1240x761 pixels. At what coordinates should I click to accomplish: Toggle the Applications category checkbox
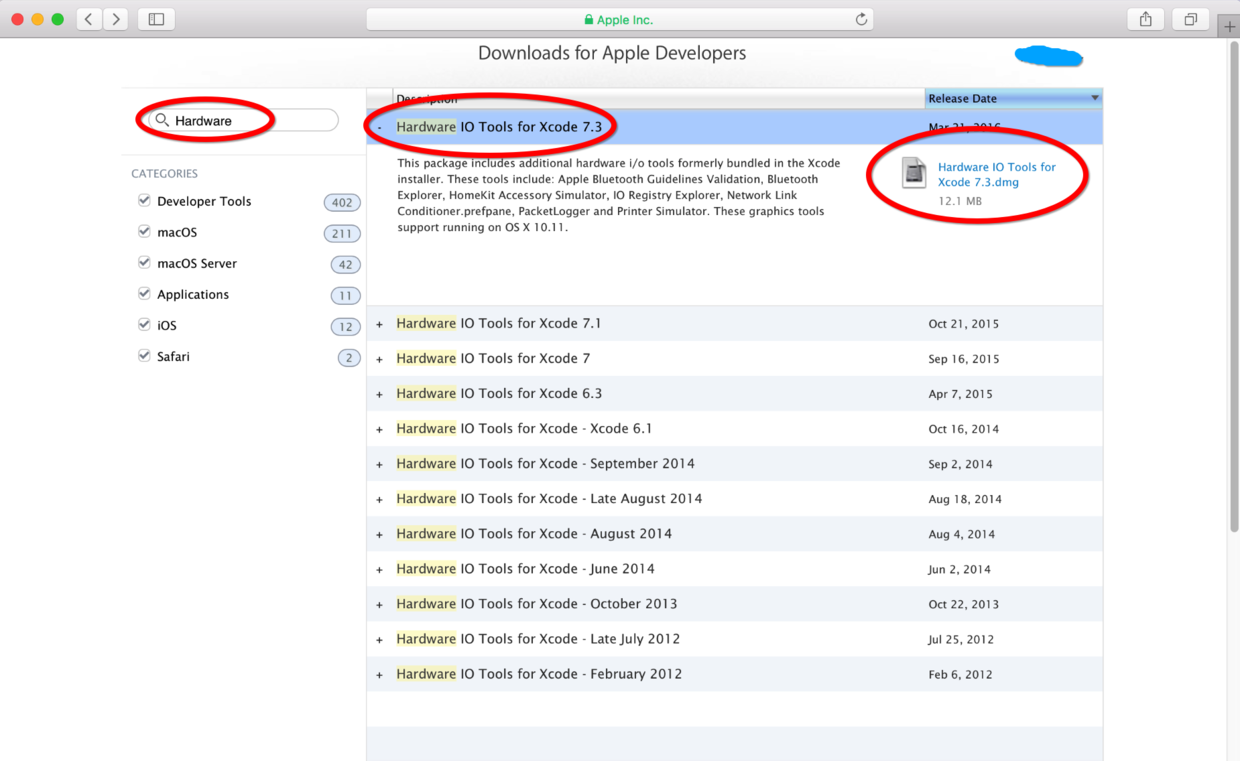click(144, 293)
